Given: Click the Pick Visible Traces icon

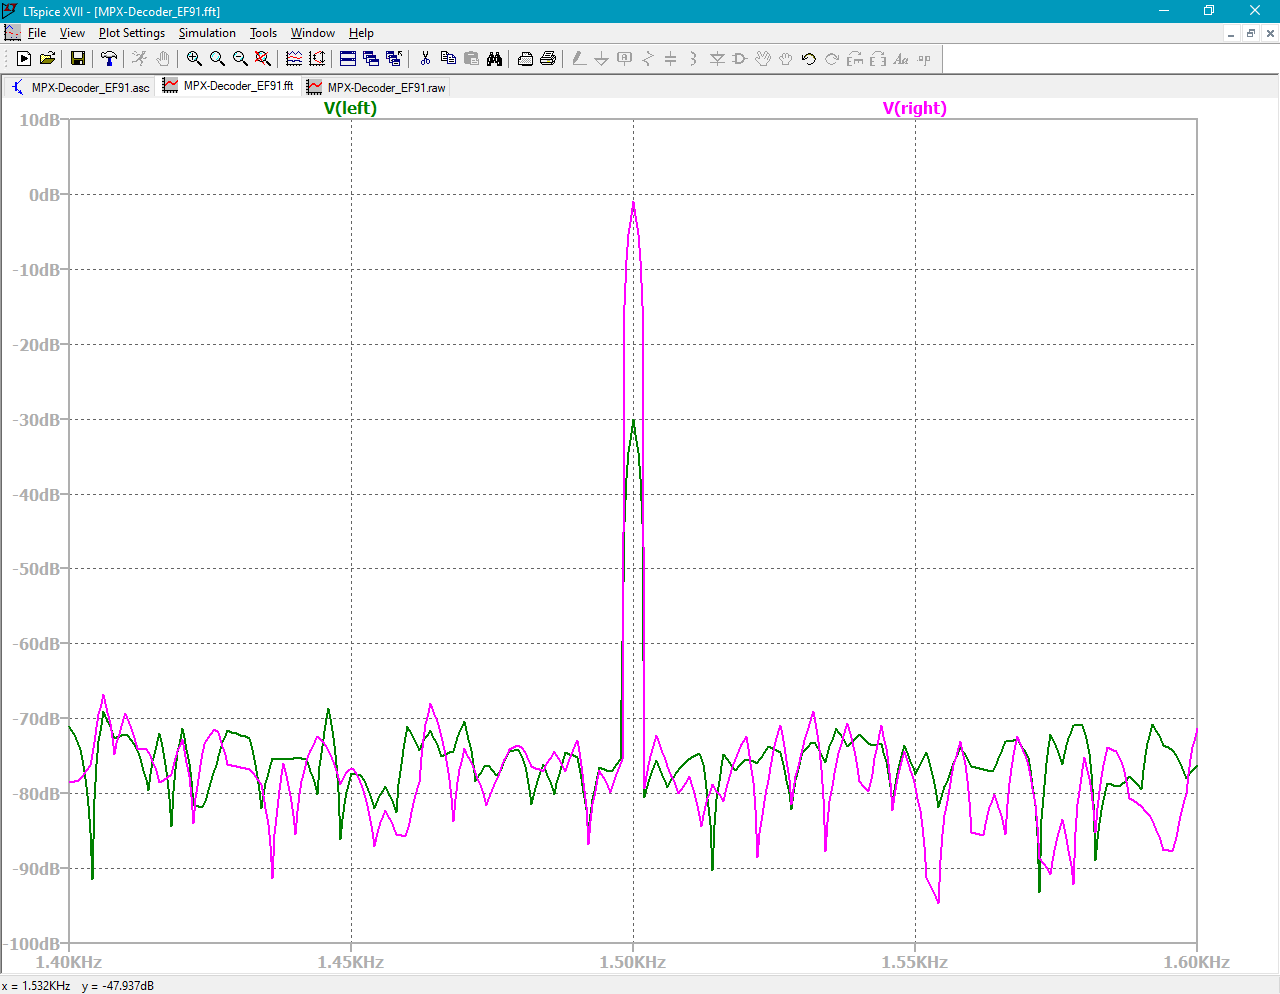Looking at the screenshot, I should (x=294, y=59).
